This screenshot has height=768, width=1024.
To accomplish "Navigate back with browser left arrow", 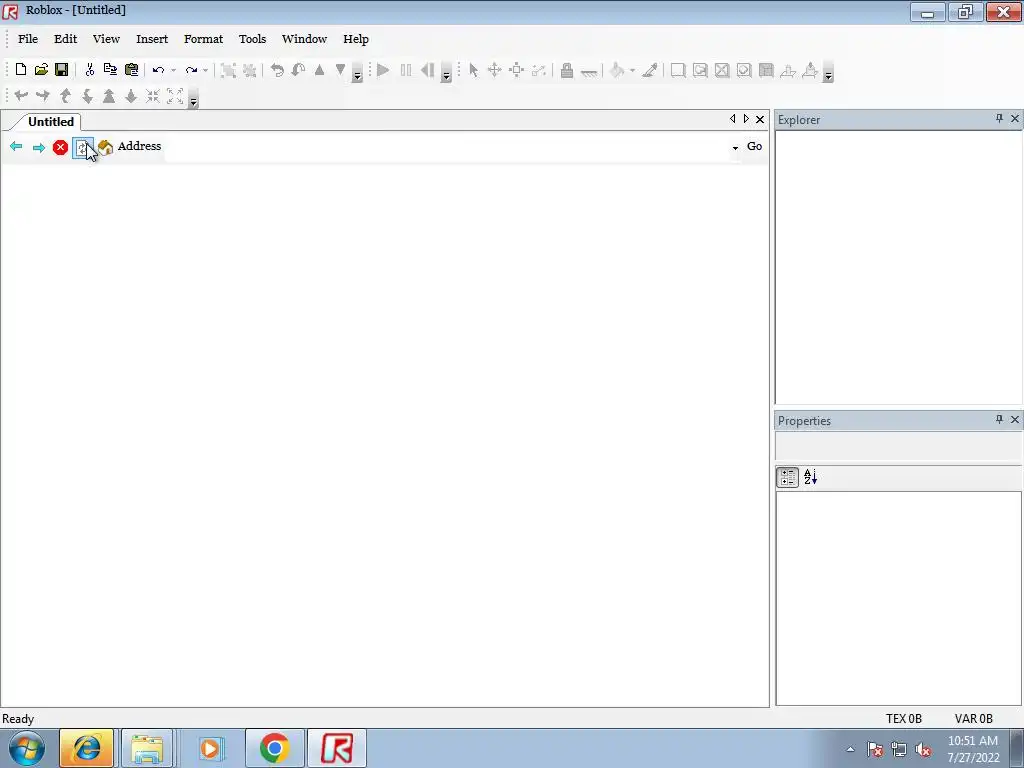I will 16,146.
